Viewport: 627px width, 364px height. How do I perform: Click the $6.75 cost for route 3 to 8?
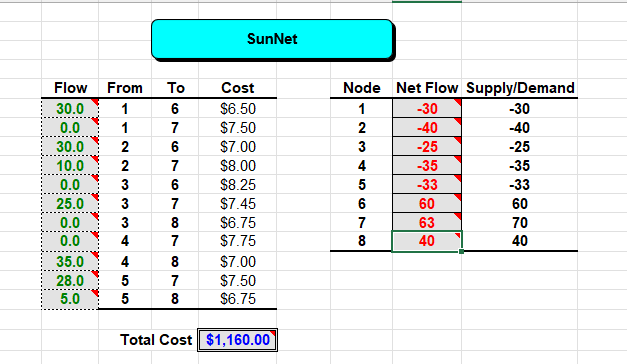click(x=238, y=222)
